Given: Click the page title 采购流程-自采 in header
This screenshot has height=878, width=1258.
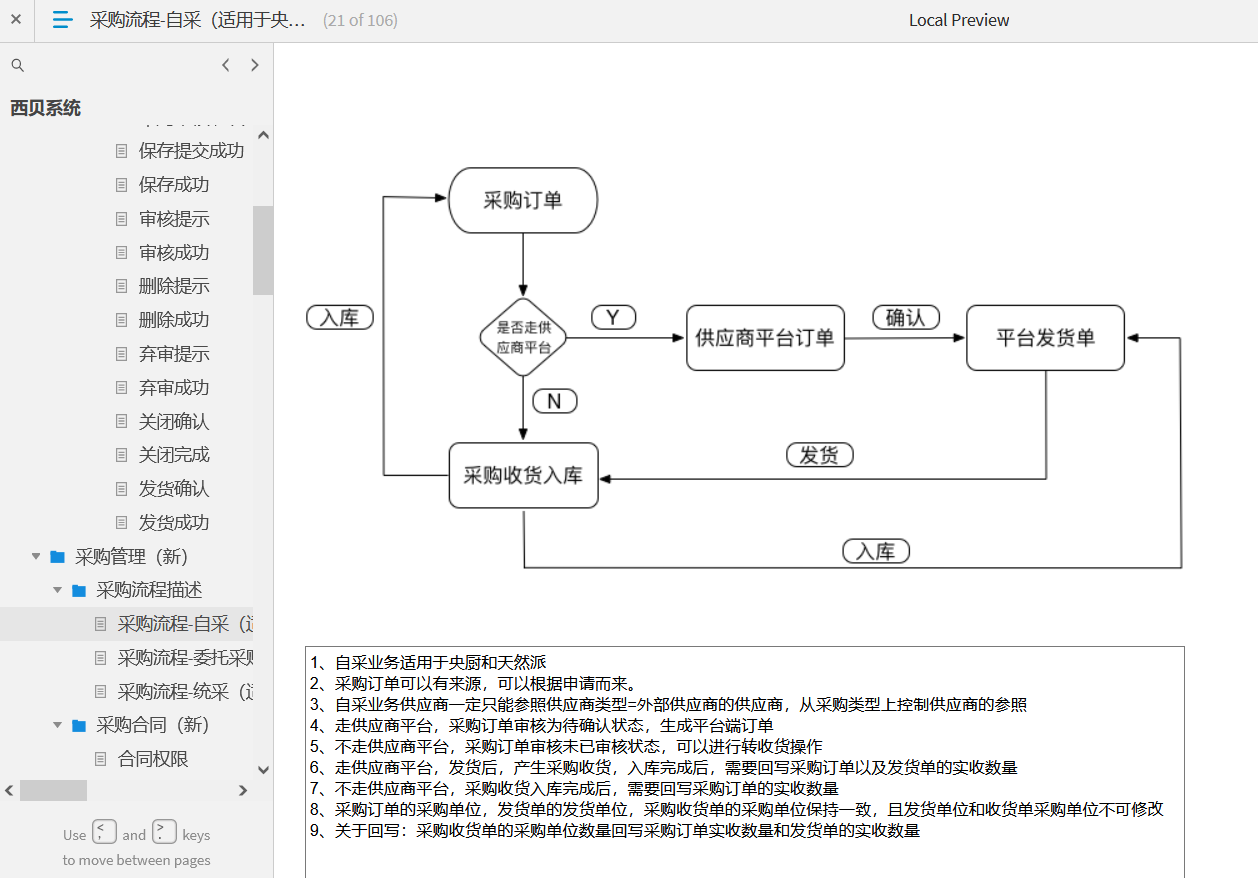Looking at the screenshot, I should coord(198,20).
